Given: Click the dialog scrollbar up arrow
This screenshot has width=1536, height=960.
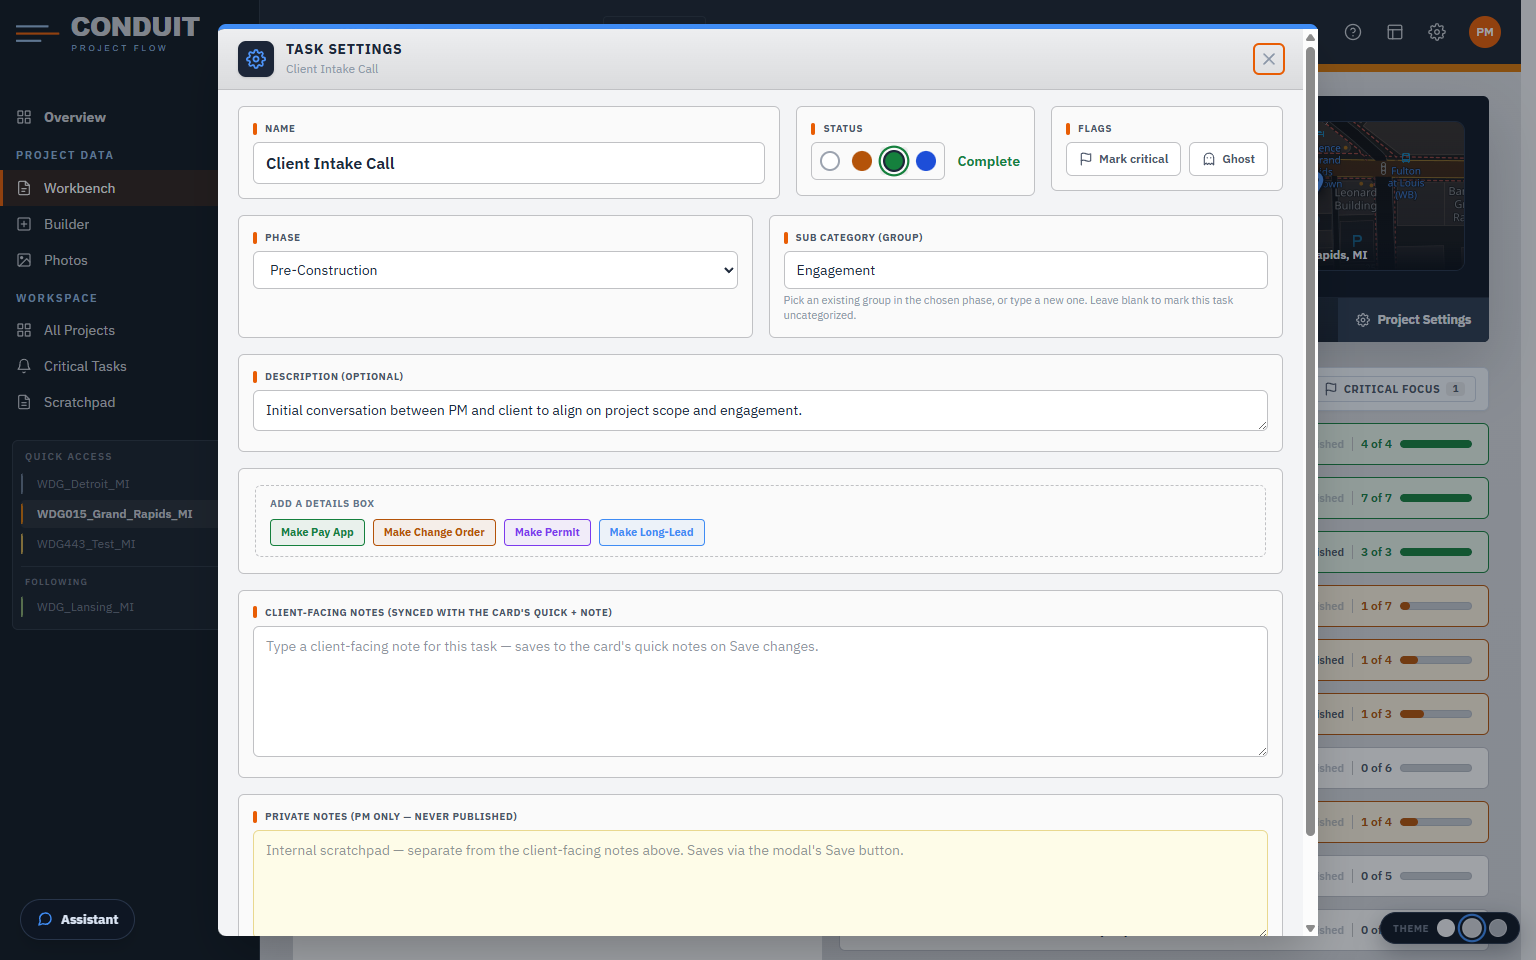Looking at the screenshot, I should pos(1310,37).
